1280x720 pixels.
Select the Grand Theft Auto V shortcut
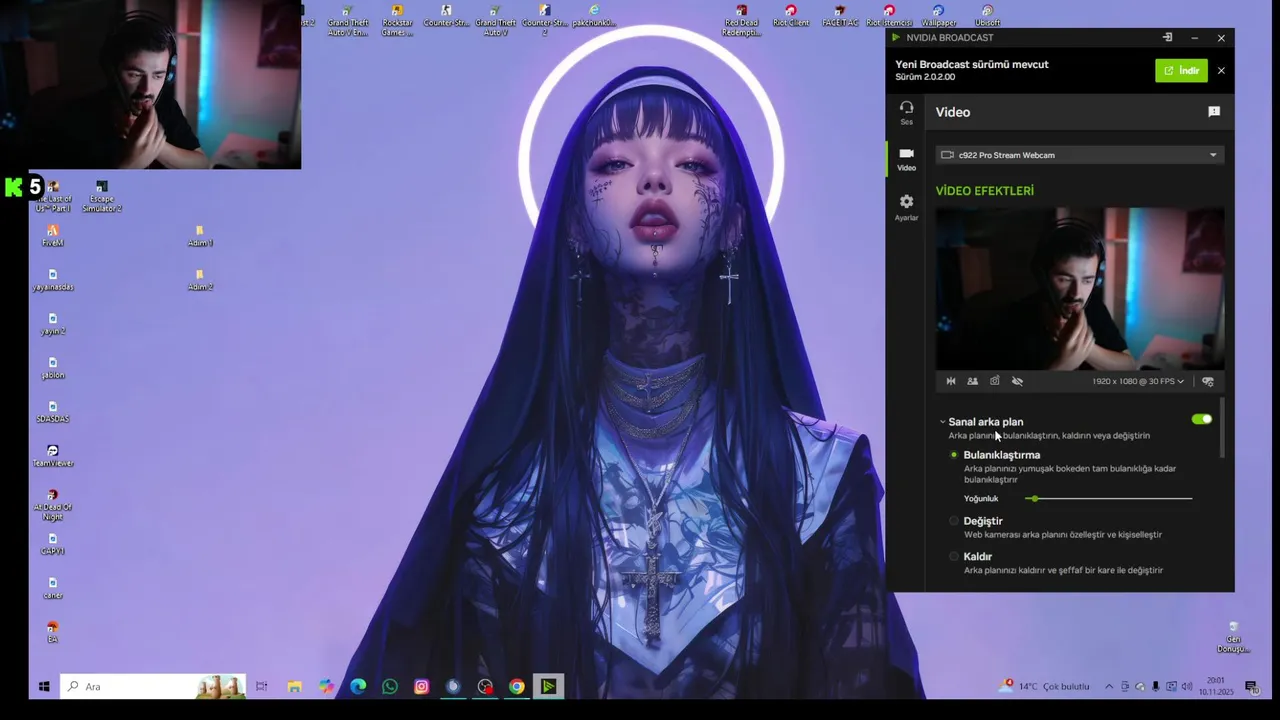[495, 21]
